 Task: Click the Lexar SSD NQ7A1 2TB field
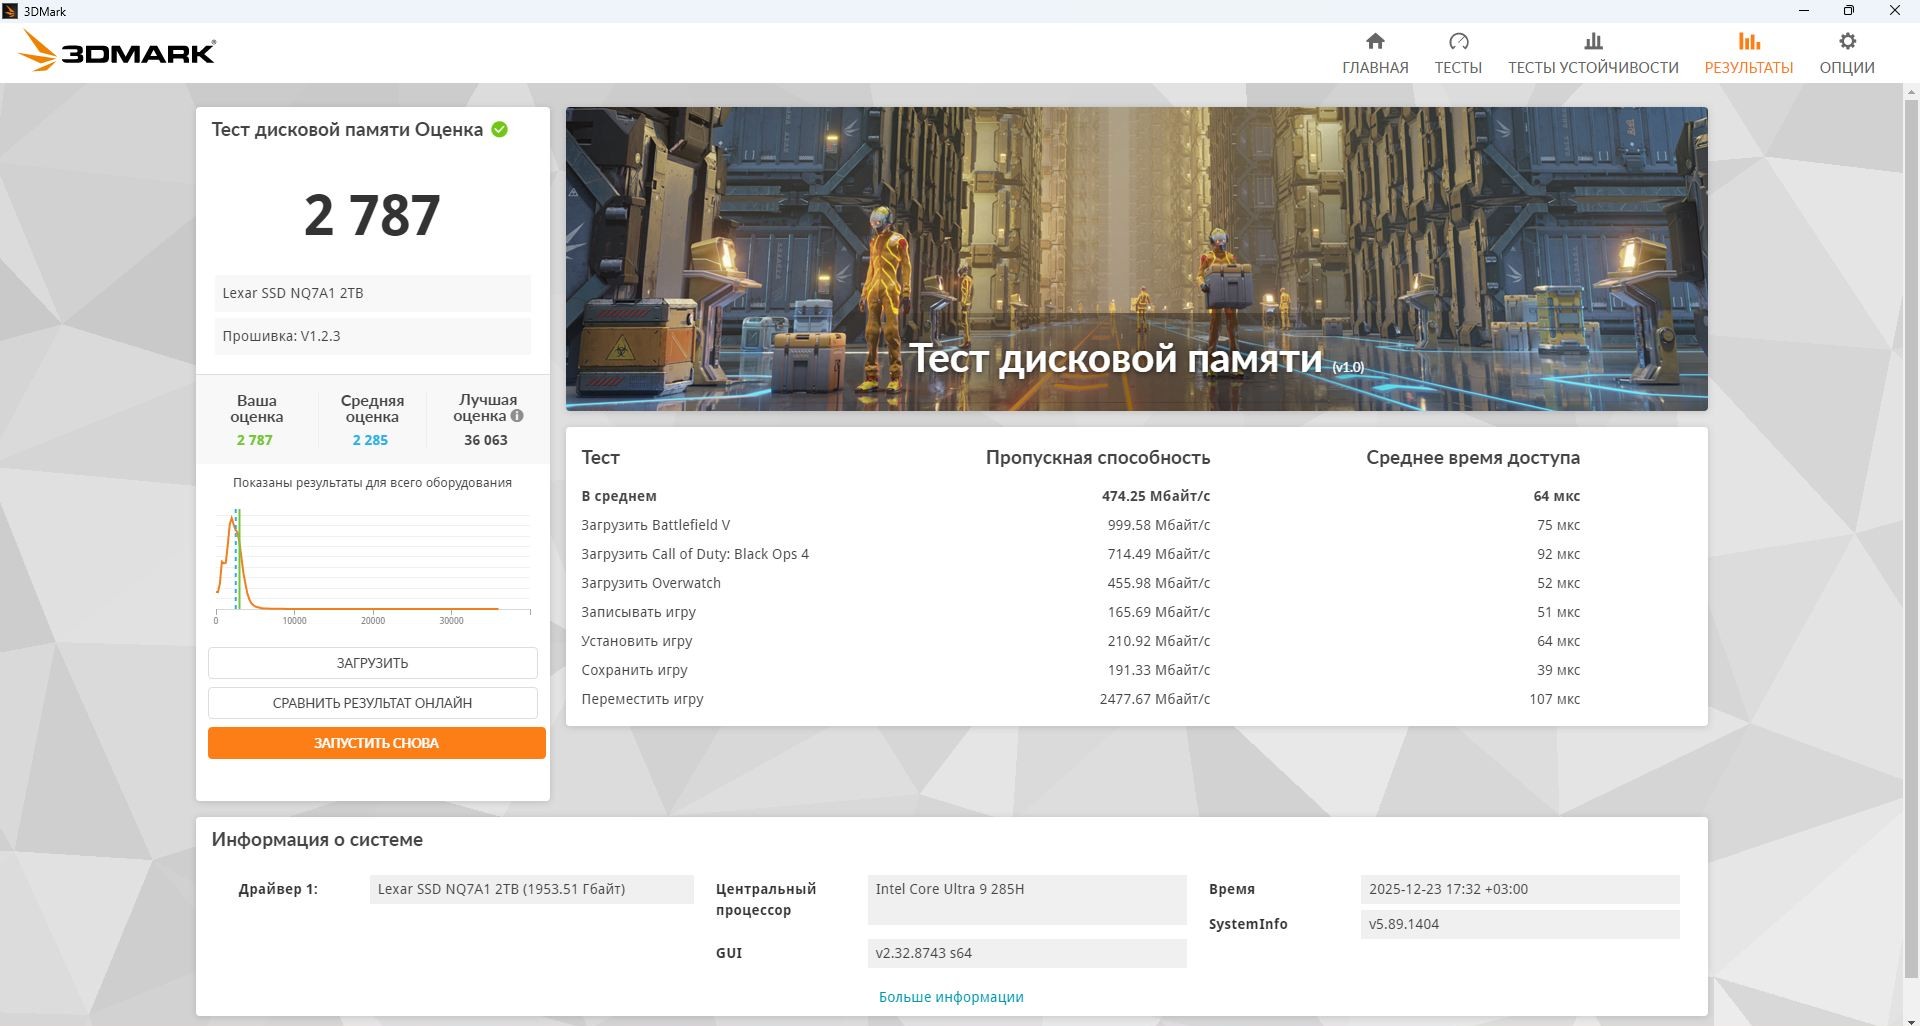click(x=372, y=293)
